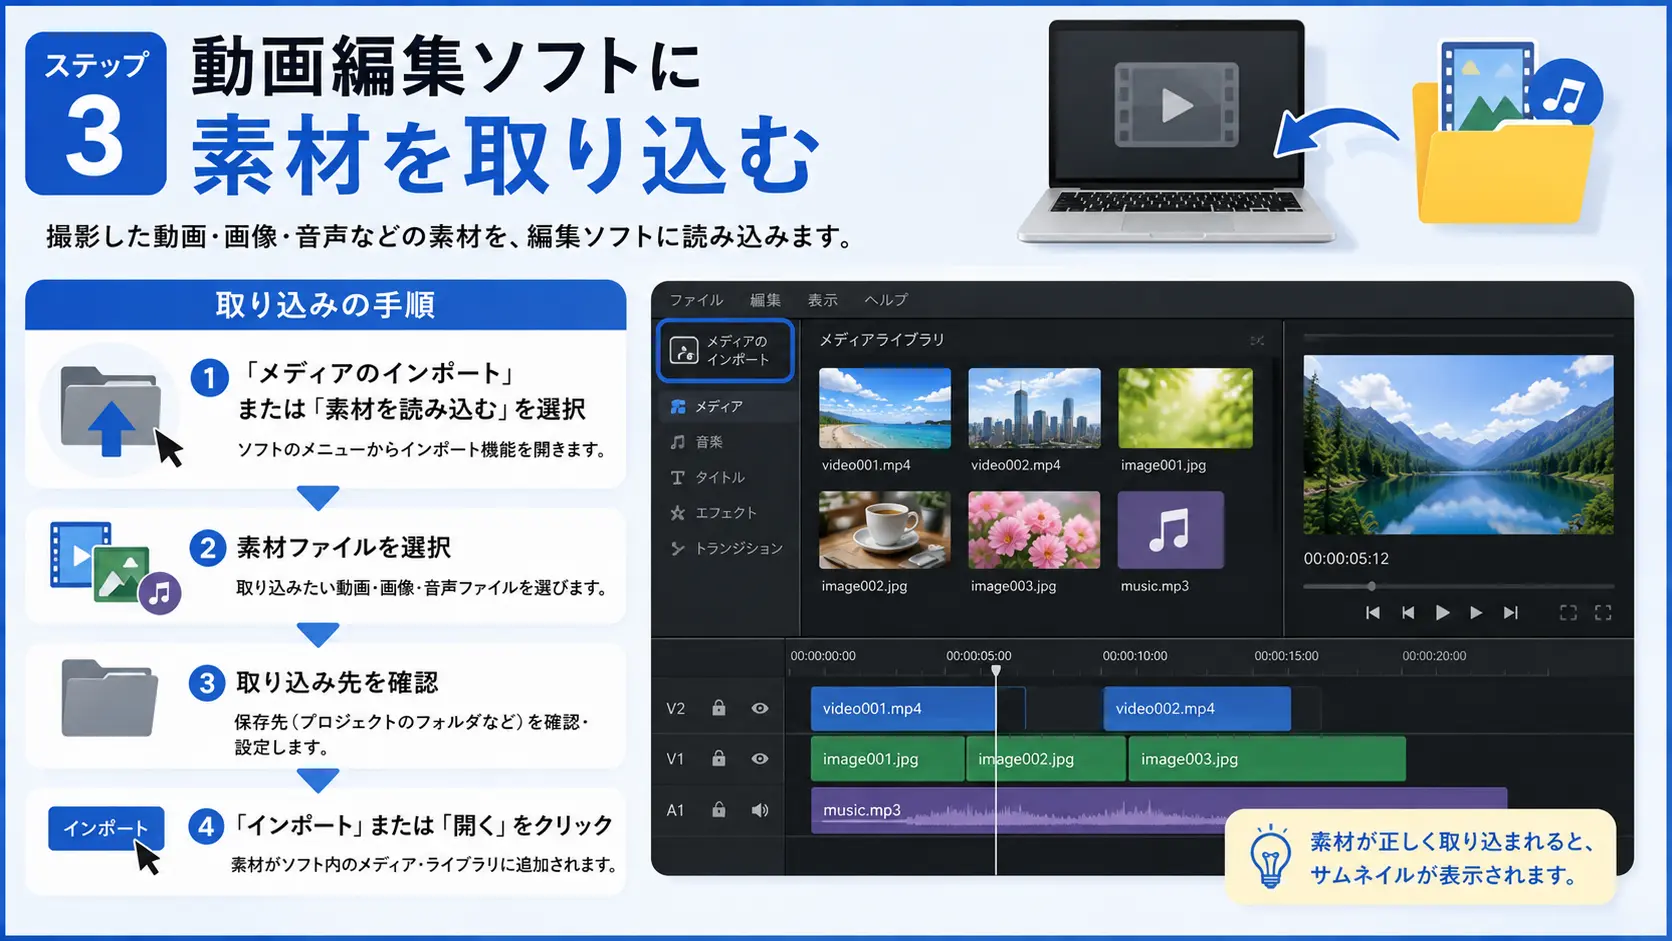
Task: Lock the V1 track
Action: click(x=718, y=758)
